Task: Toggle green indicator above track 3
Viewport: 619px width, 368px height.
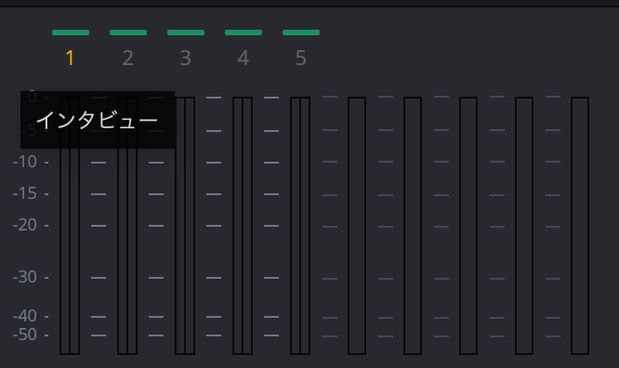Action: (x=186, y=32)
